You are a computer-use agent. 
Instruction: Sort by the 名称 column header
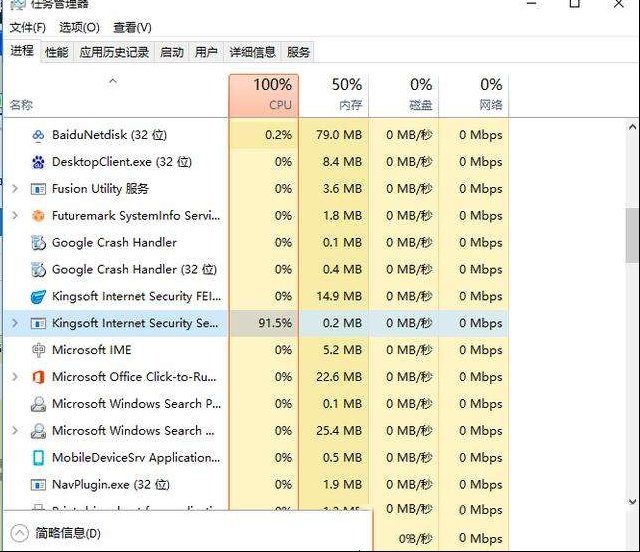pos(116,96)
